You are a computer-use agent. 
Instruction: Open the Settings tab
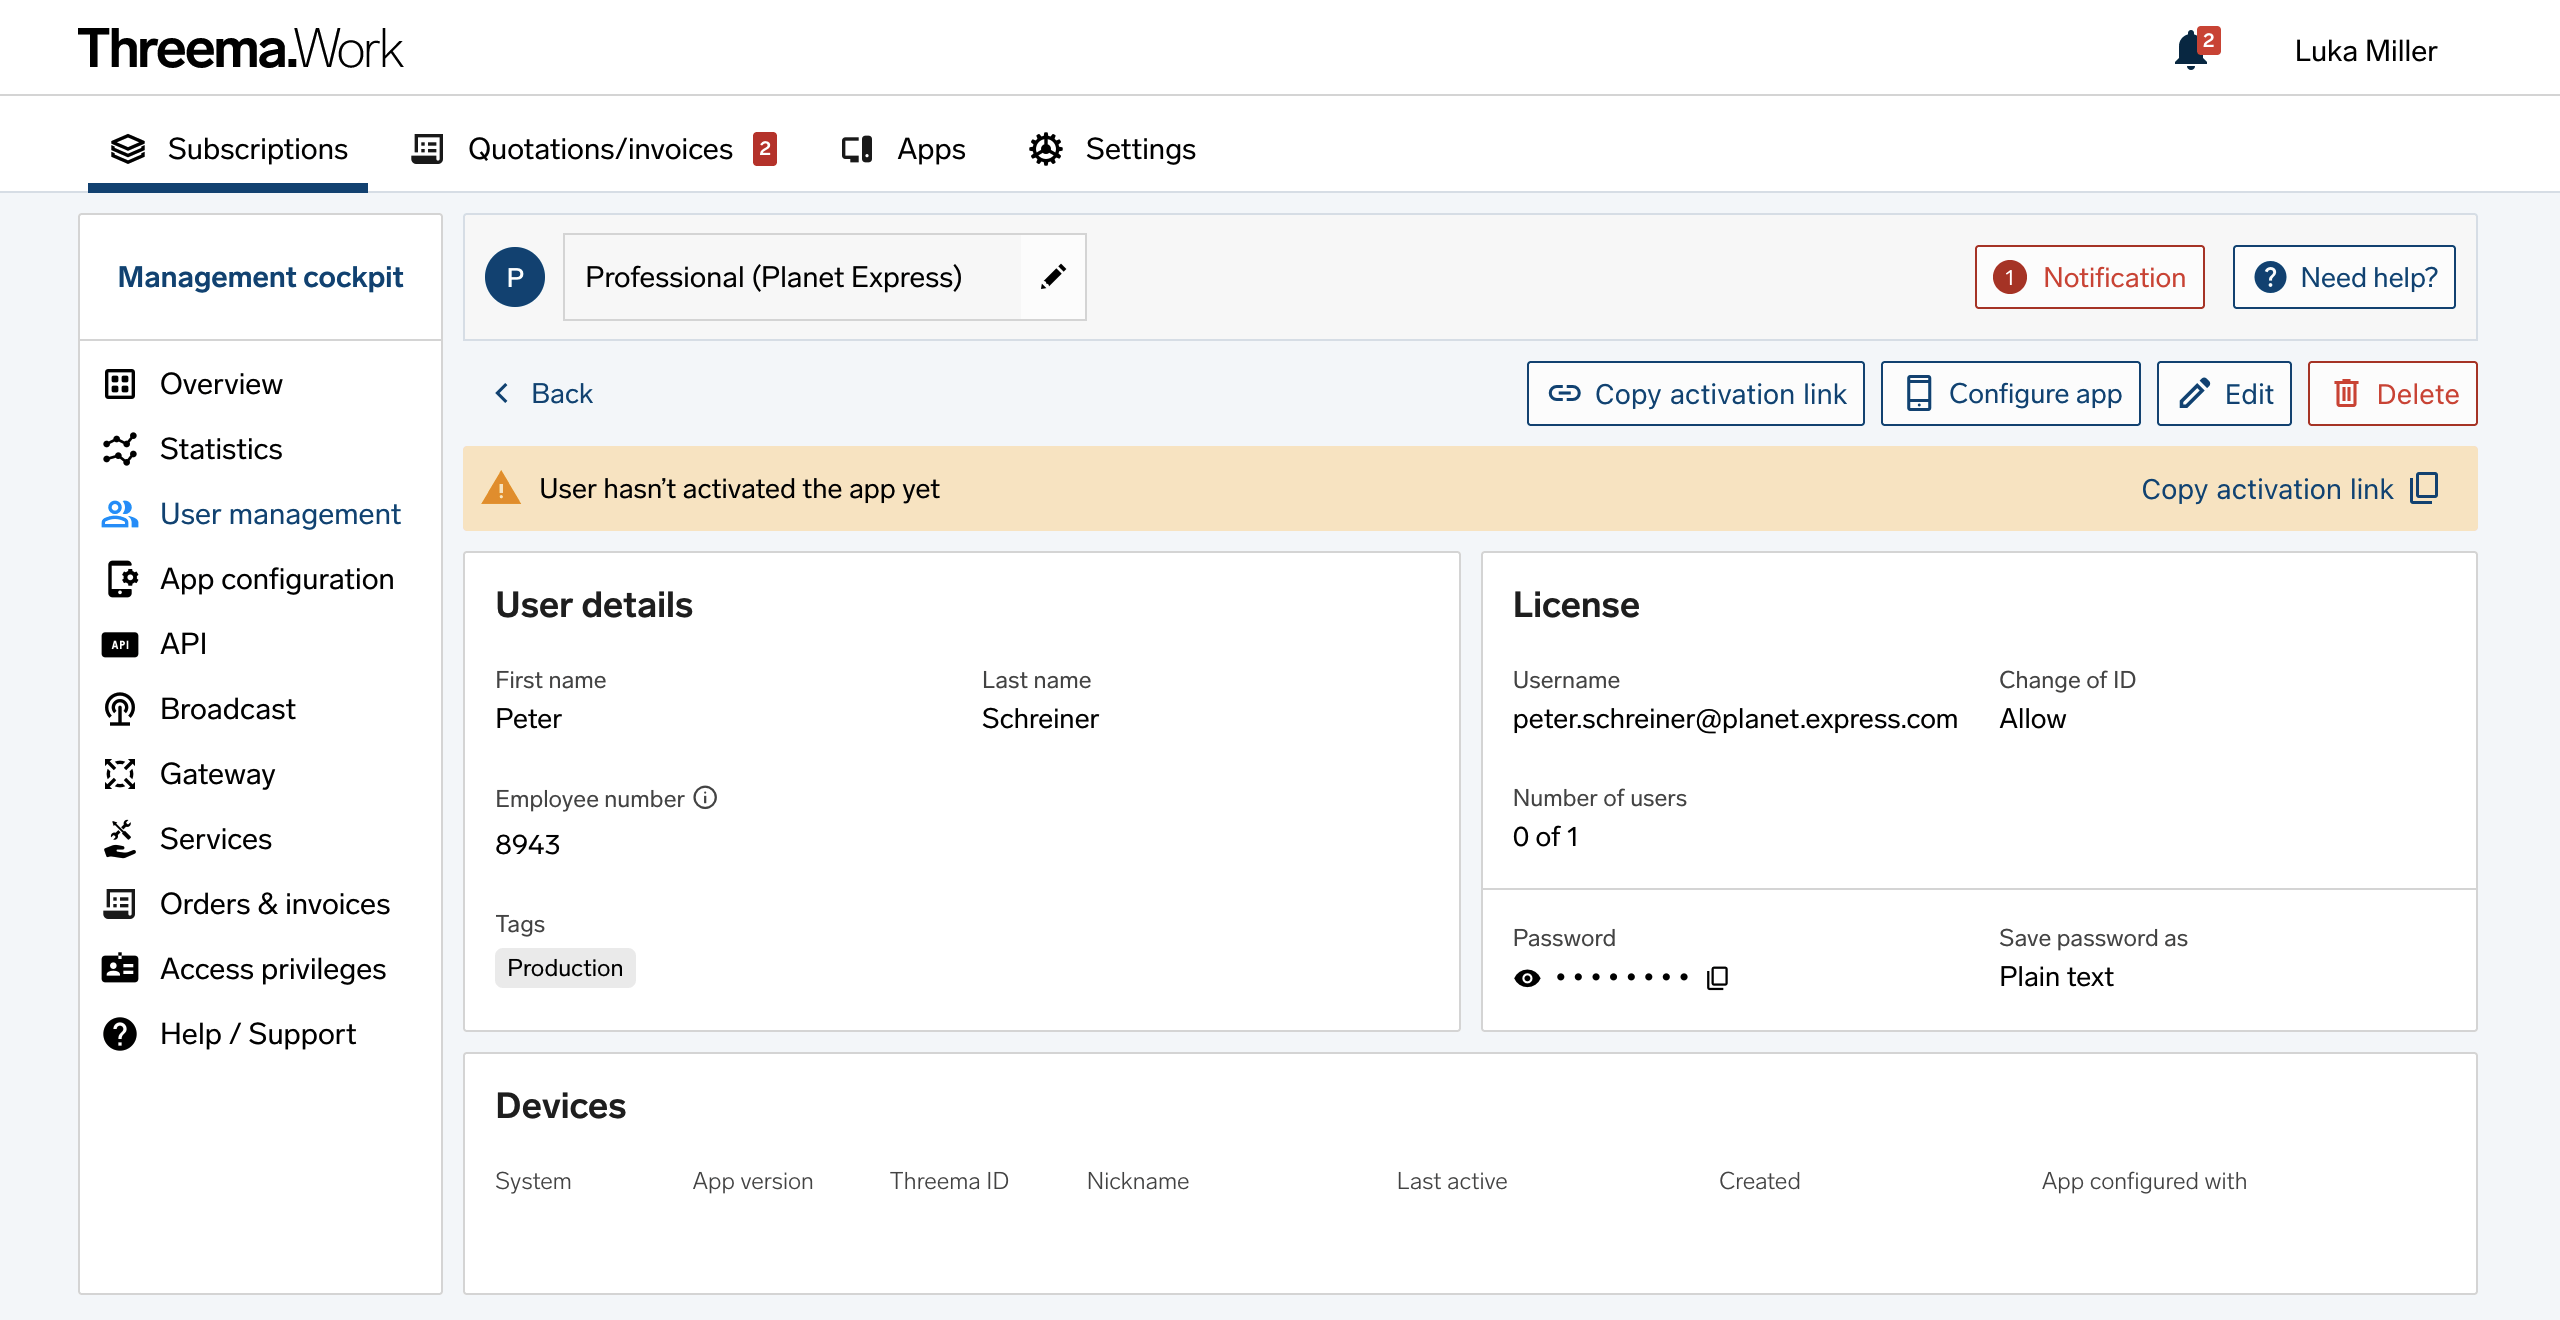click(x=1112, y=148)
